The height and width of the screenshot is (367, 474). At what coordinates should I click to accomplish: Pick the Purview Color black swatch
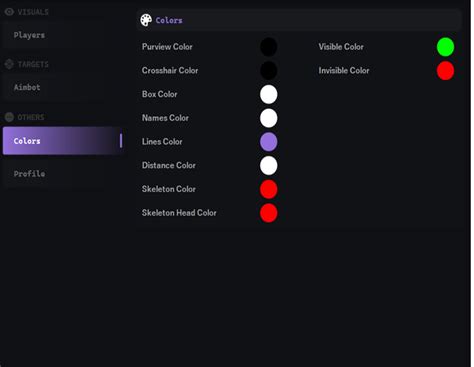pyautogui.click(x=269, y=47)
